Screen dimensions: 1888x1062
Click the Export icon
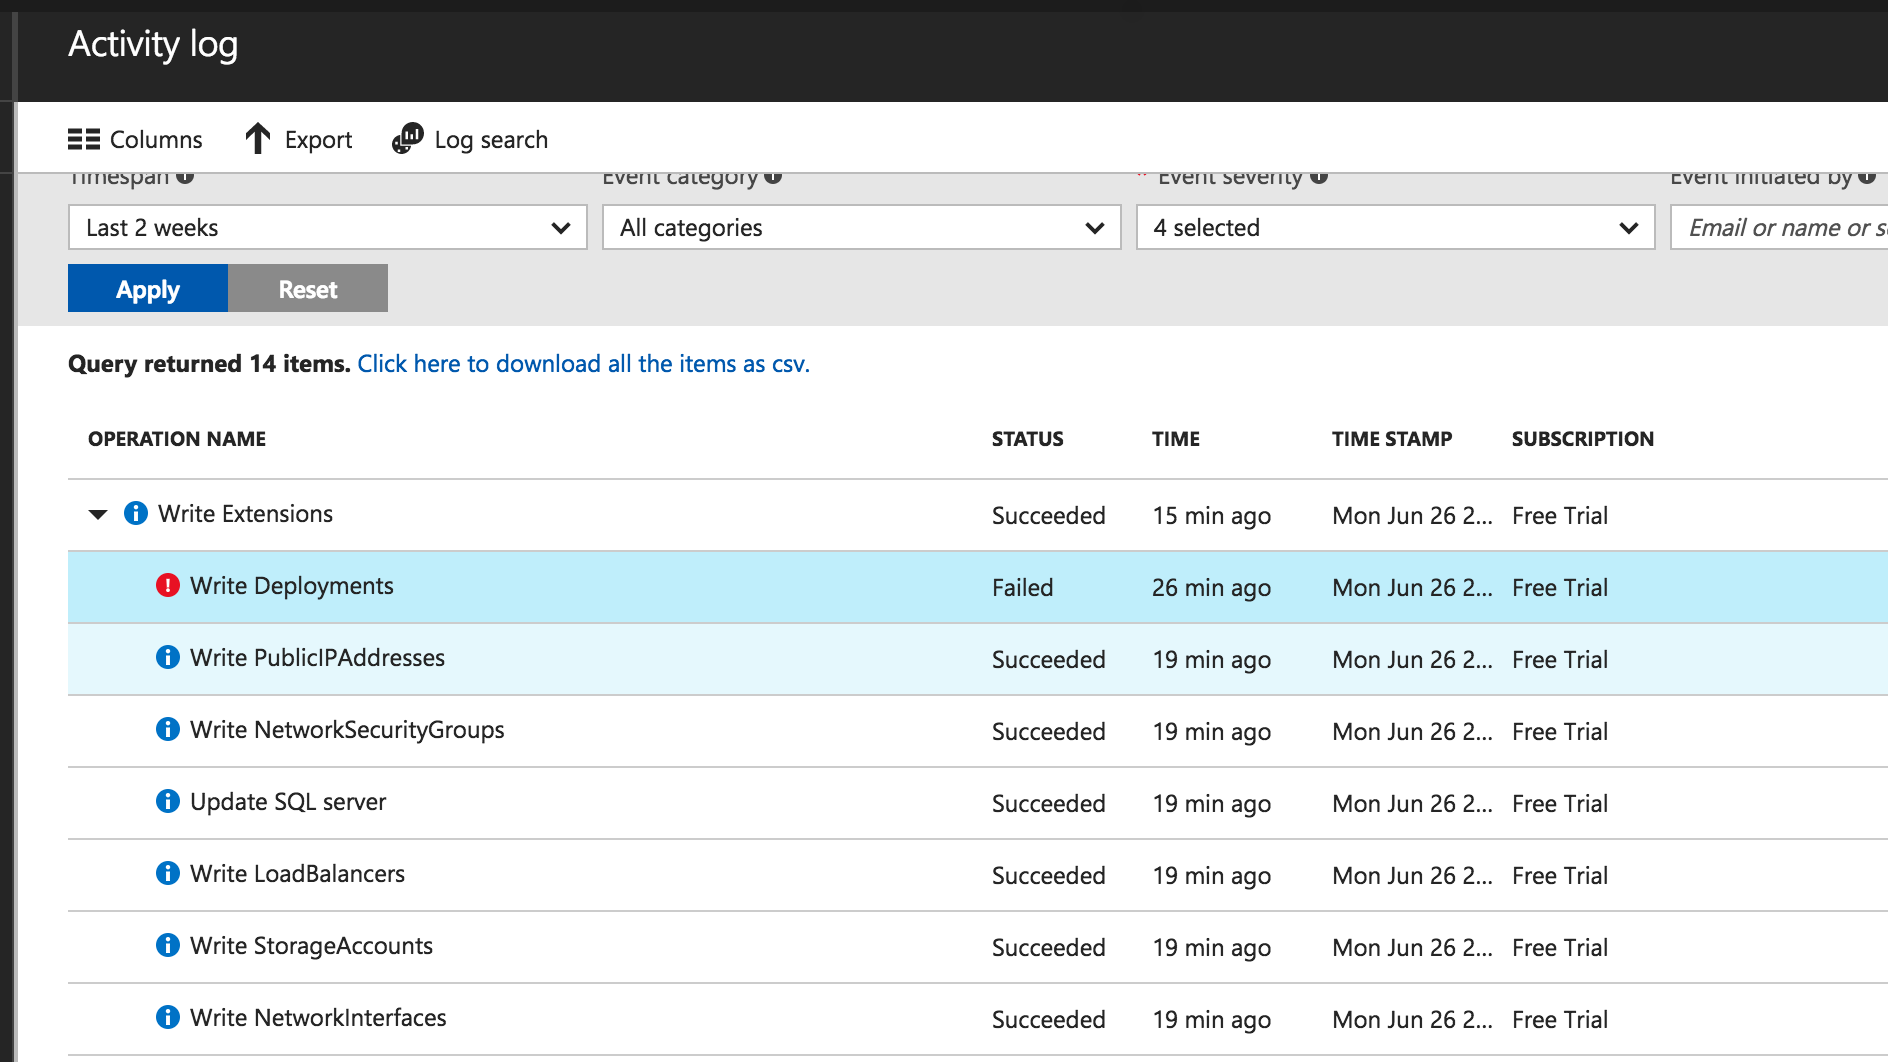point(258,139)
